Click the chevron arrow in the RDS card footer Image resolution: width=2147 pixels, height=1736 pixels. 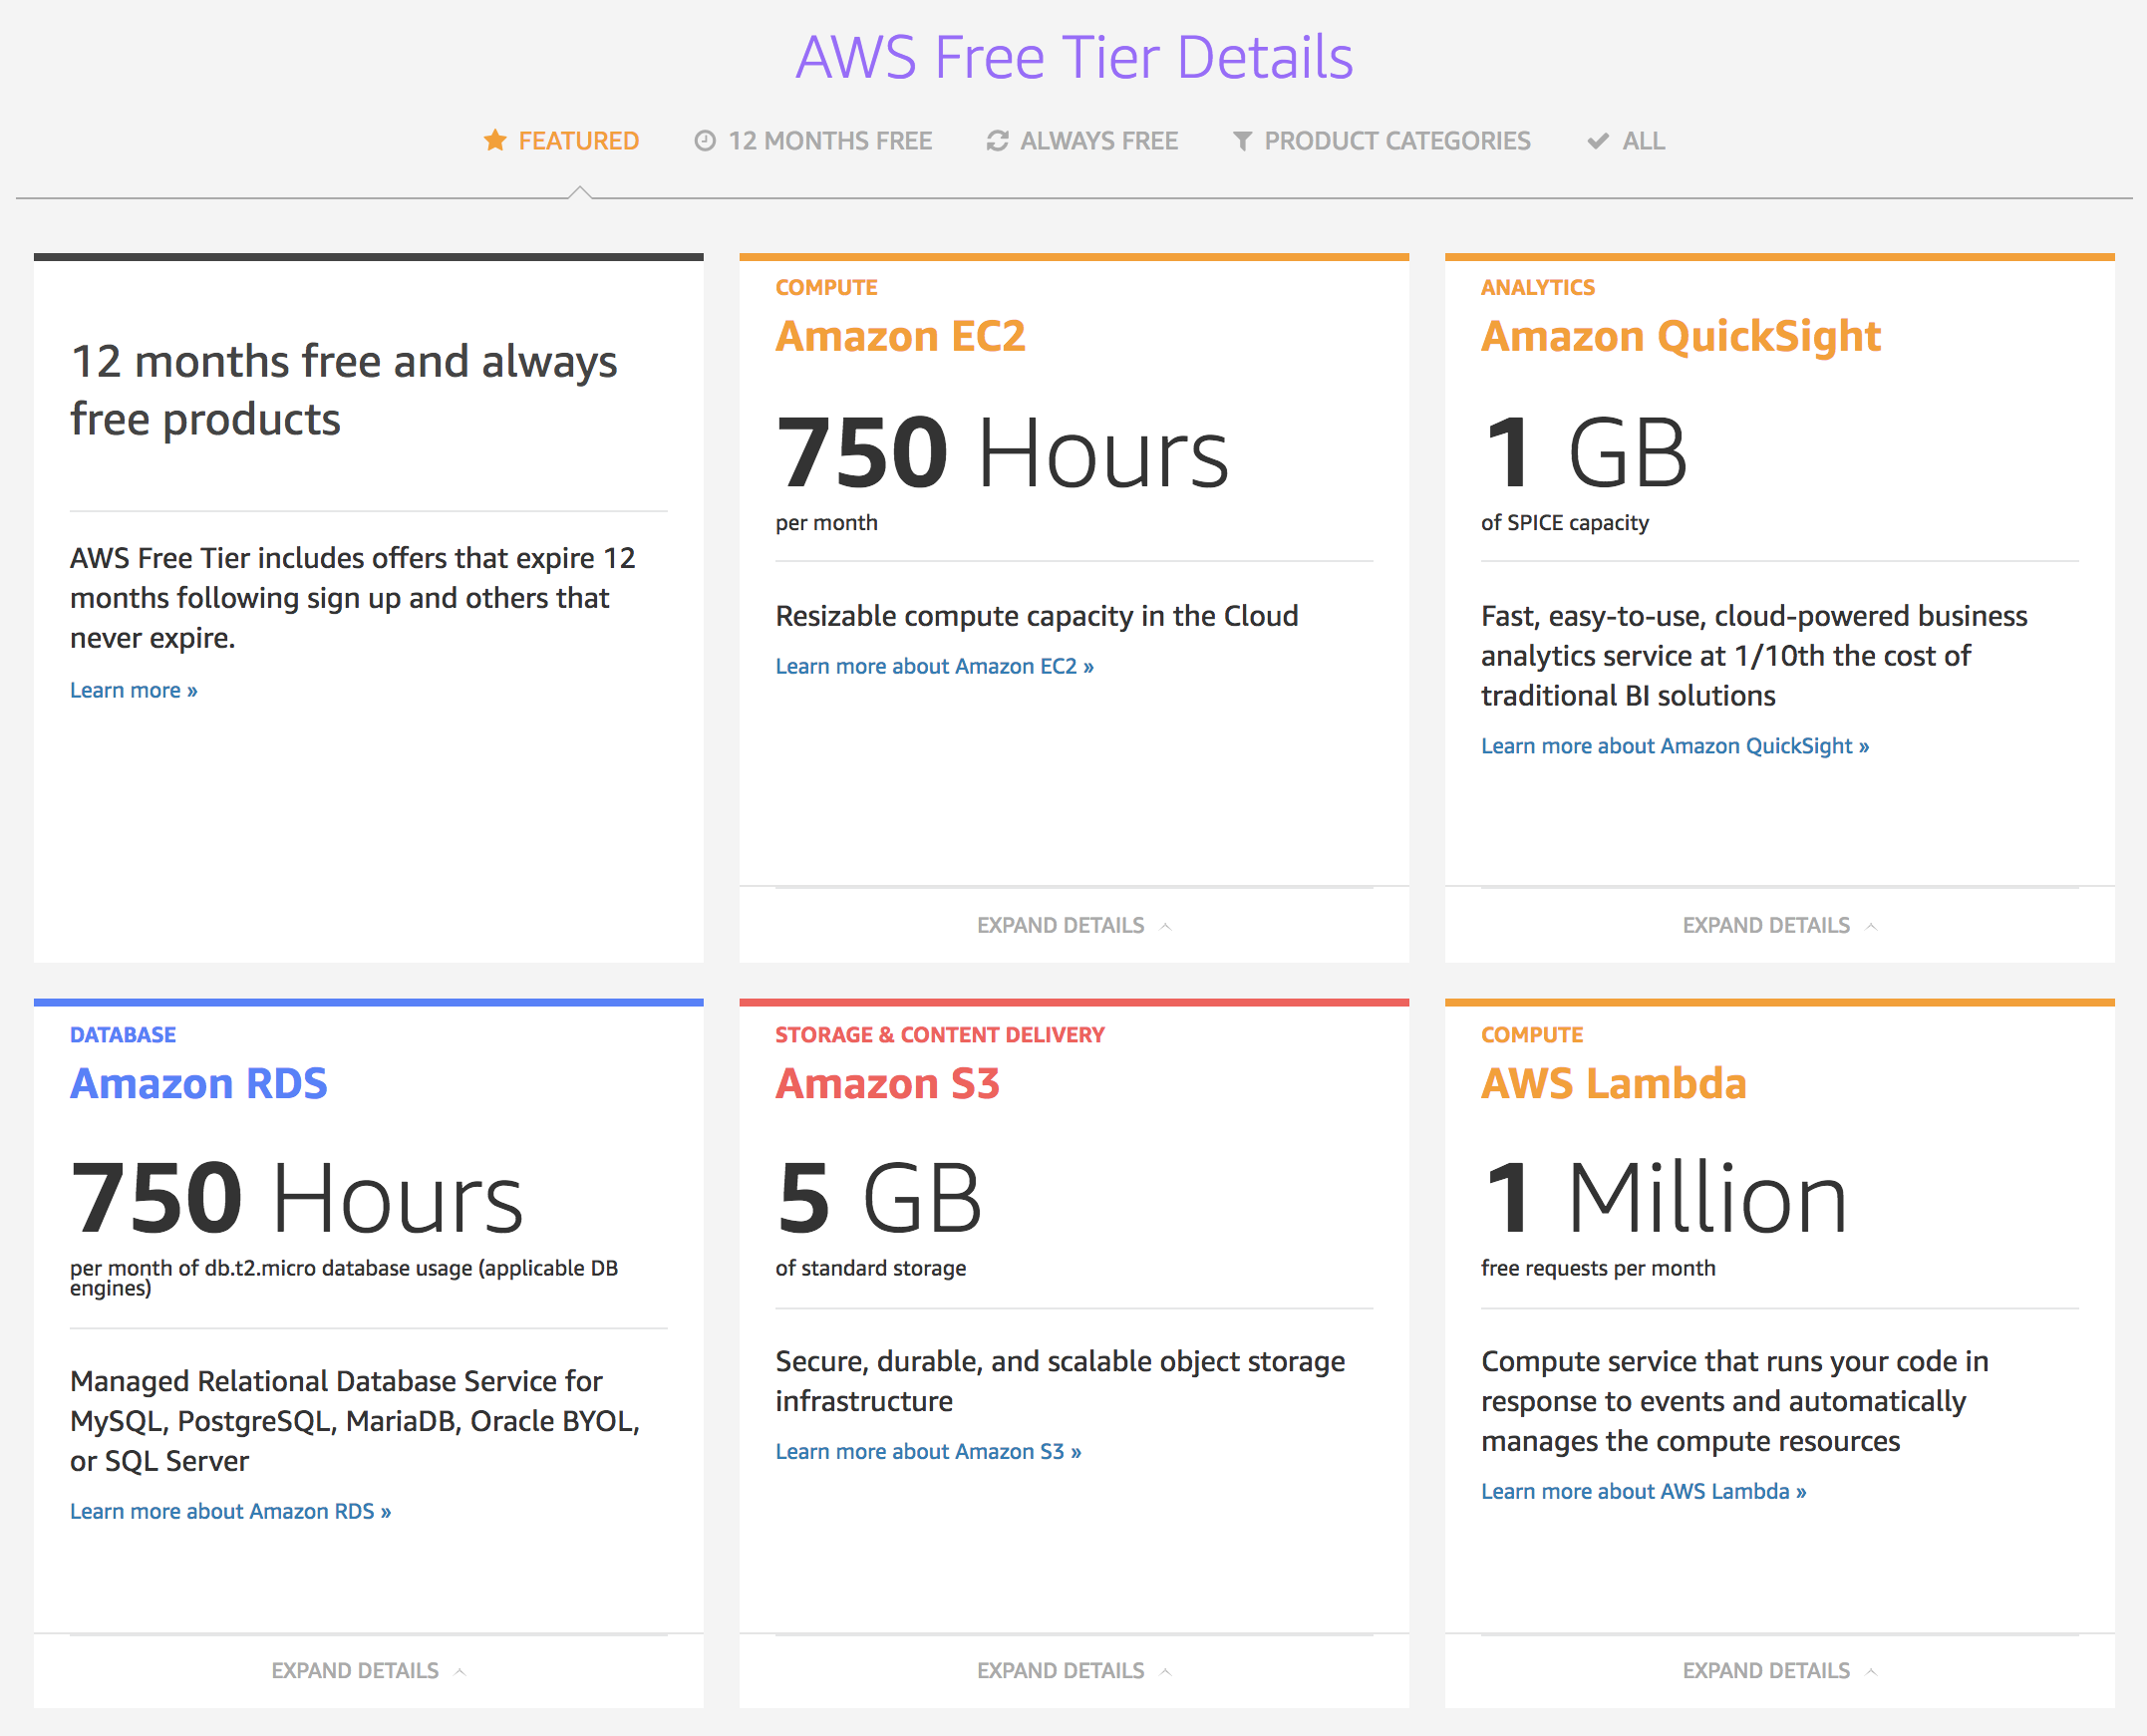coord(460,1671)
